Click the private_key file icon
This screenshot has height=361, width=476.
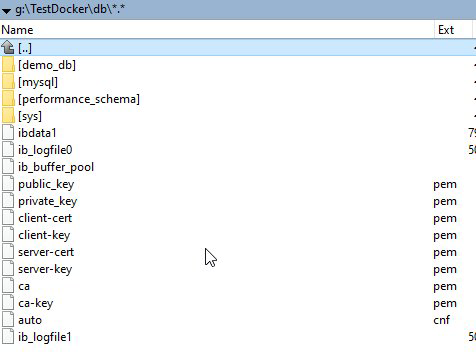pyautogui.click(x=8, y=201)
